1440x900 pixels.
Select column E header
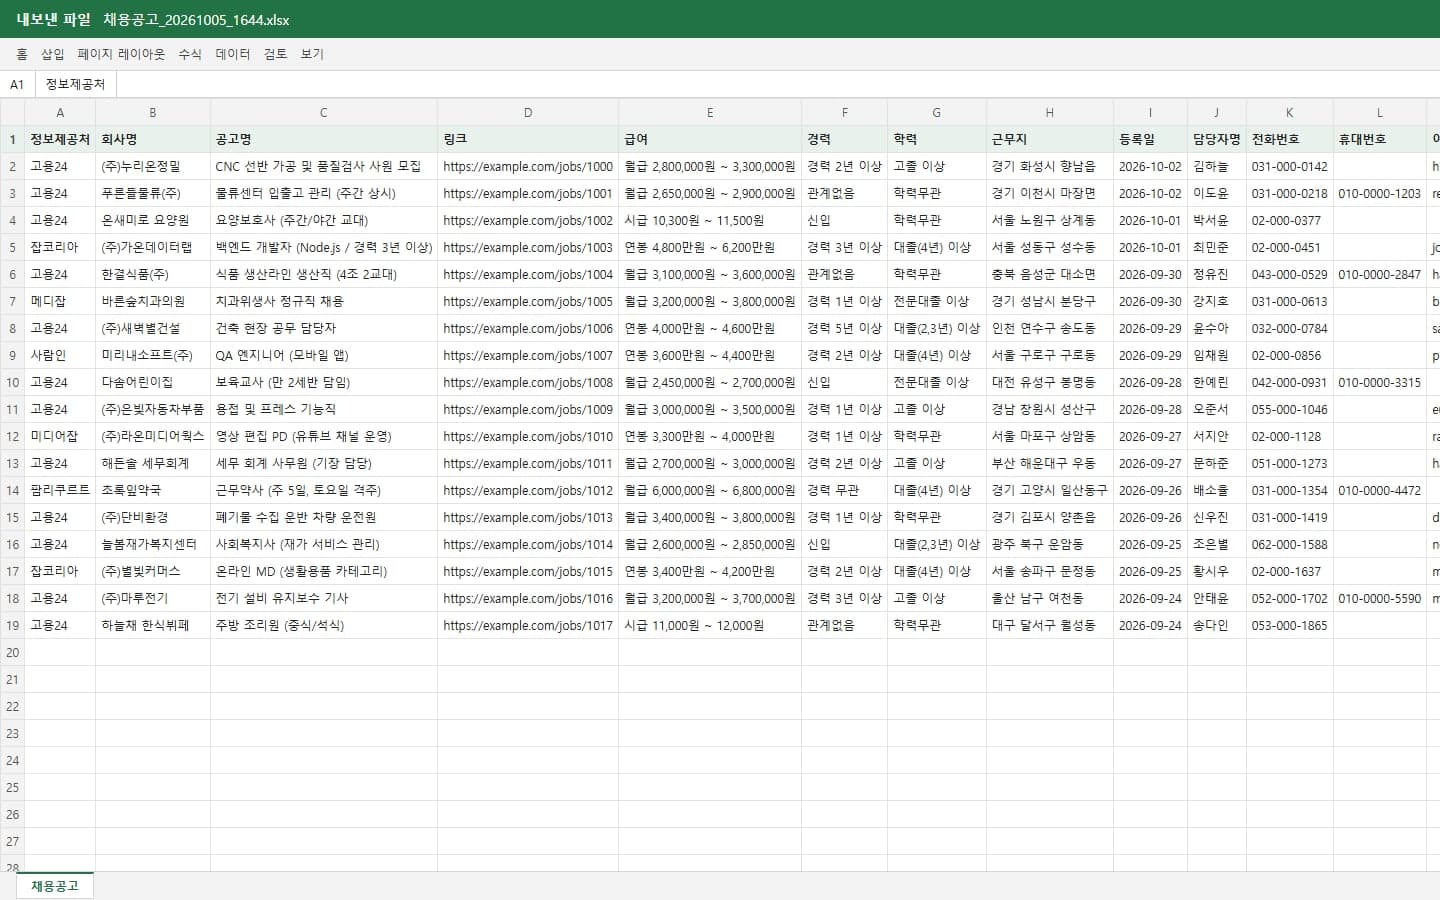point(710,113)
